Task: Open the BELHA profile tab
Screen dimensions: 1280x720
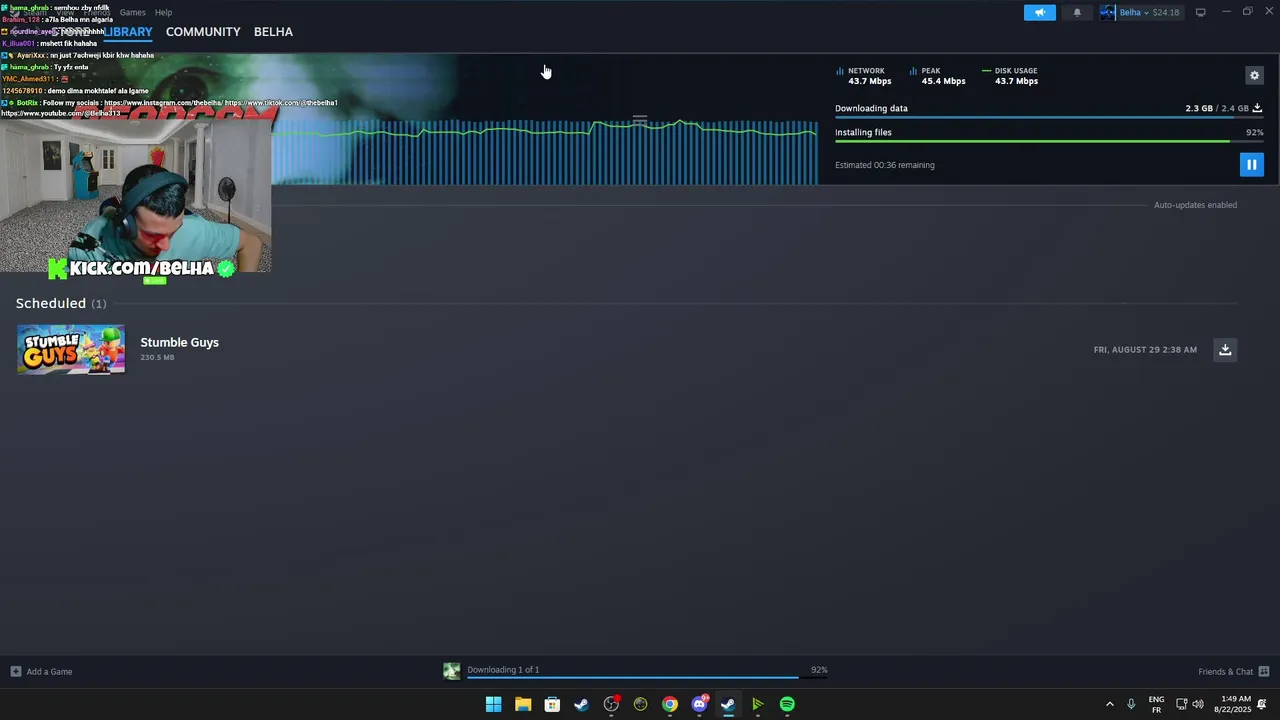Action: (273, 32)
